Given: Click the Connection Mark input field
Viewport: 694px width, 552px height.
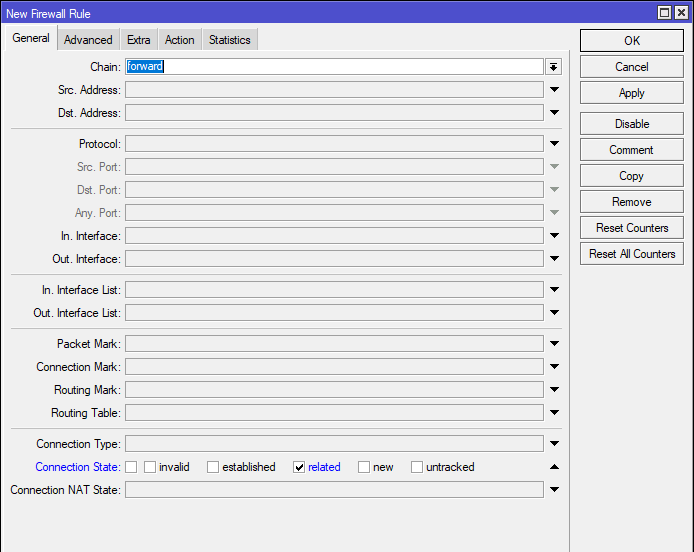Looking at the screenshot, I should 334,367.
